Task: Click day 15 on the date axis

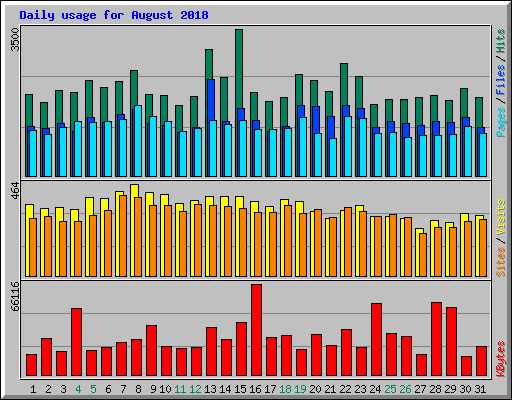Action: pyautogui.click(x=240, y=389)
